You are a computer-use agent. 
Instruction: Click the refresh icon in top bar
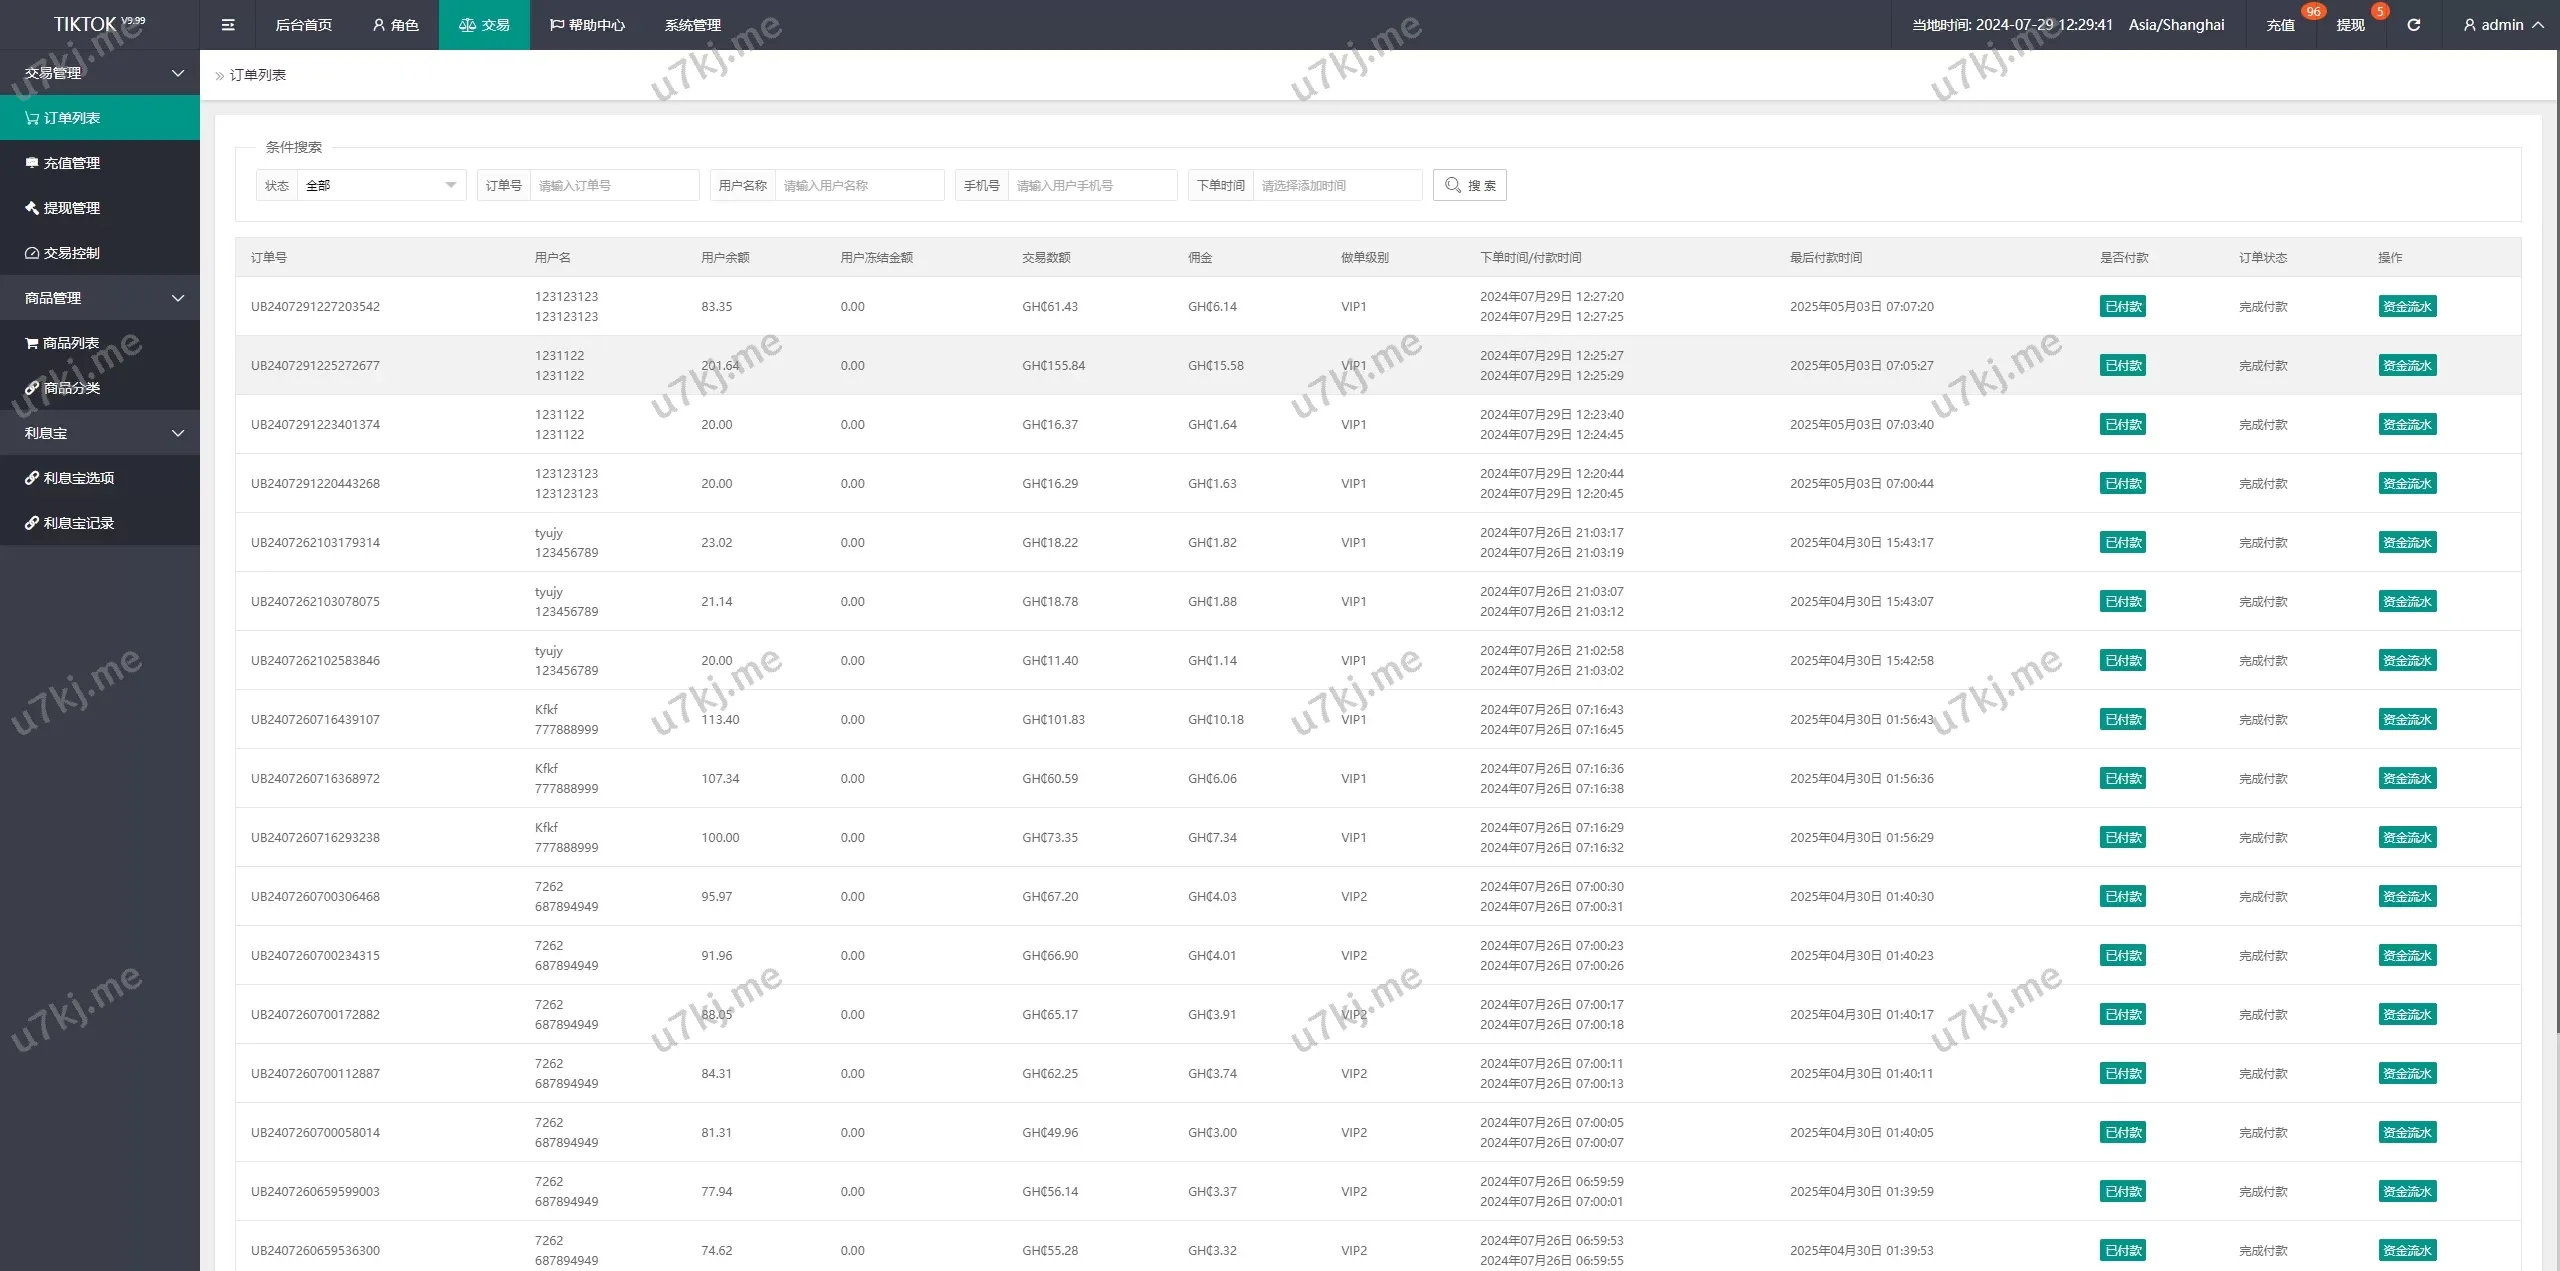click(x=2413, y=25)
